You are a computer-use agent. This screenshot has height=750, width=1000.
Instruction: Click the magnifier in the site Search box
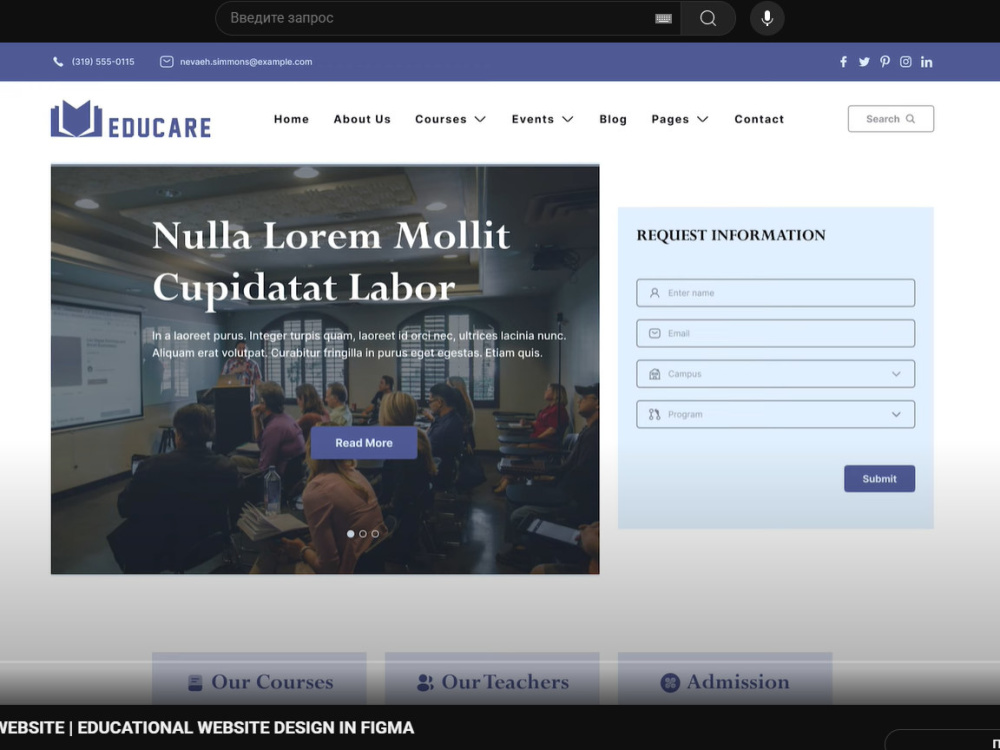click(x=911, y=119)
